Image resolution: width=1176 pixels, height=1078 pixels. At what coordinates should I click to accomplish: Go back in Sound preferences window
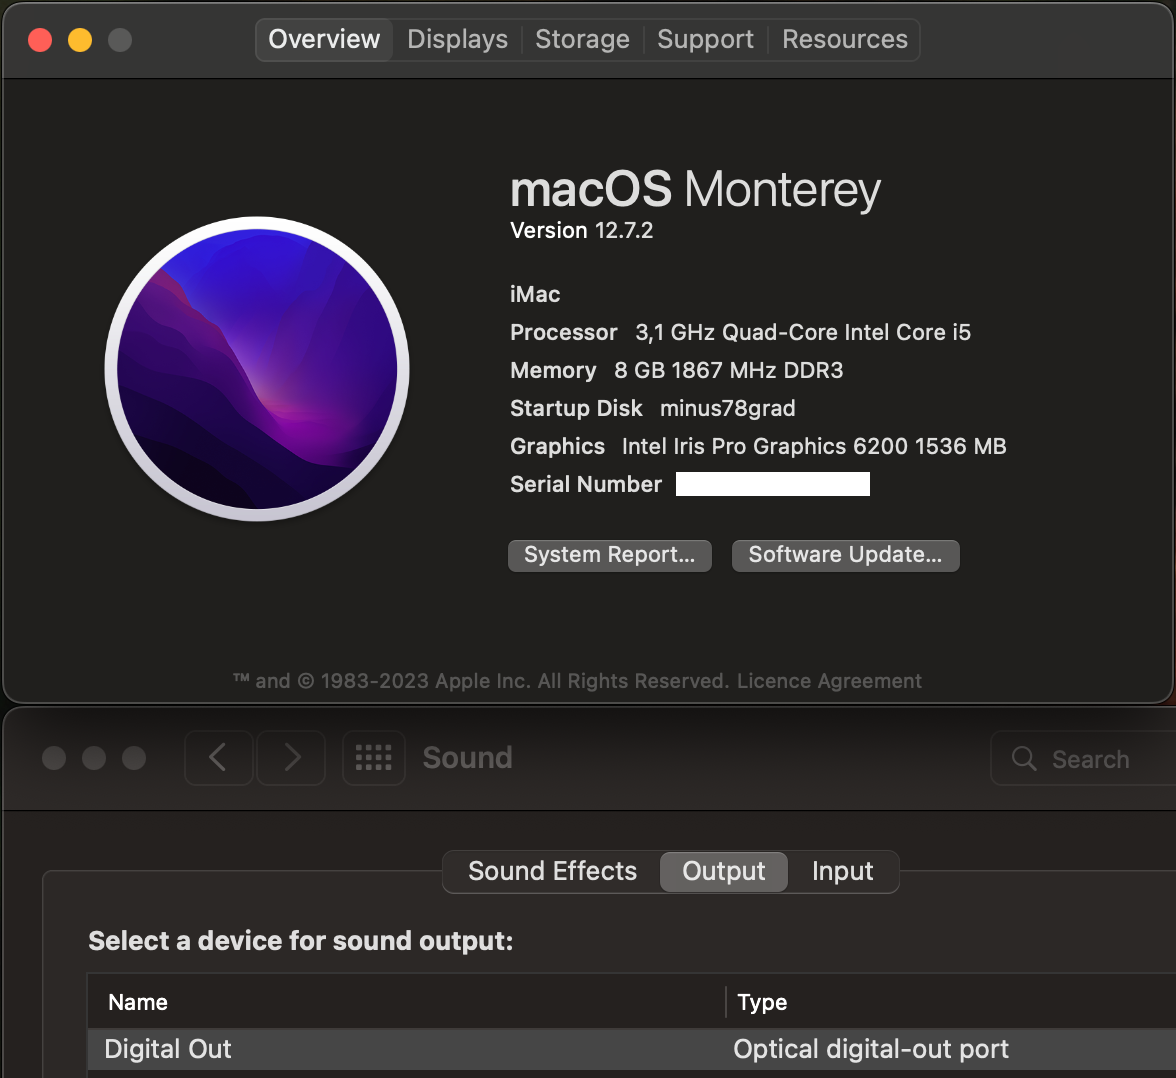click(218, 758)
